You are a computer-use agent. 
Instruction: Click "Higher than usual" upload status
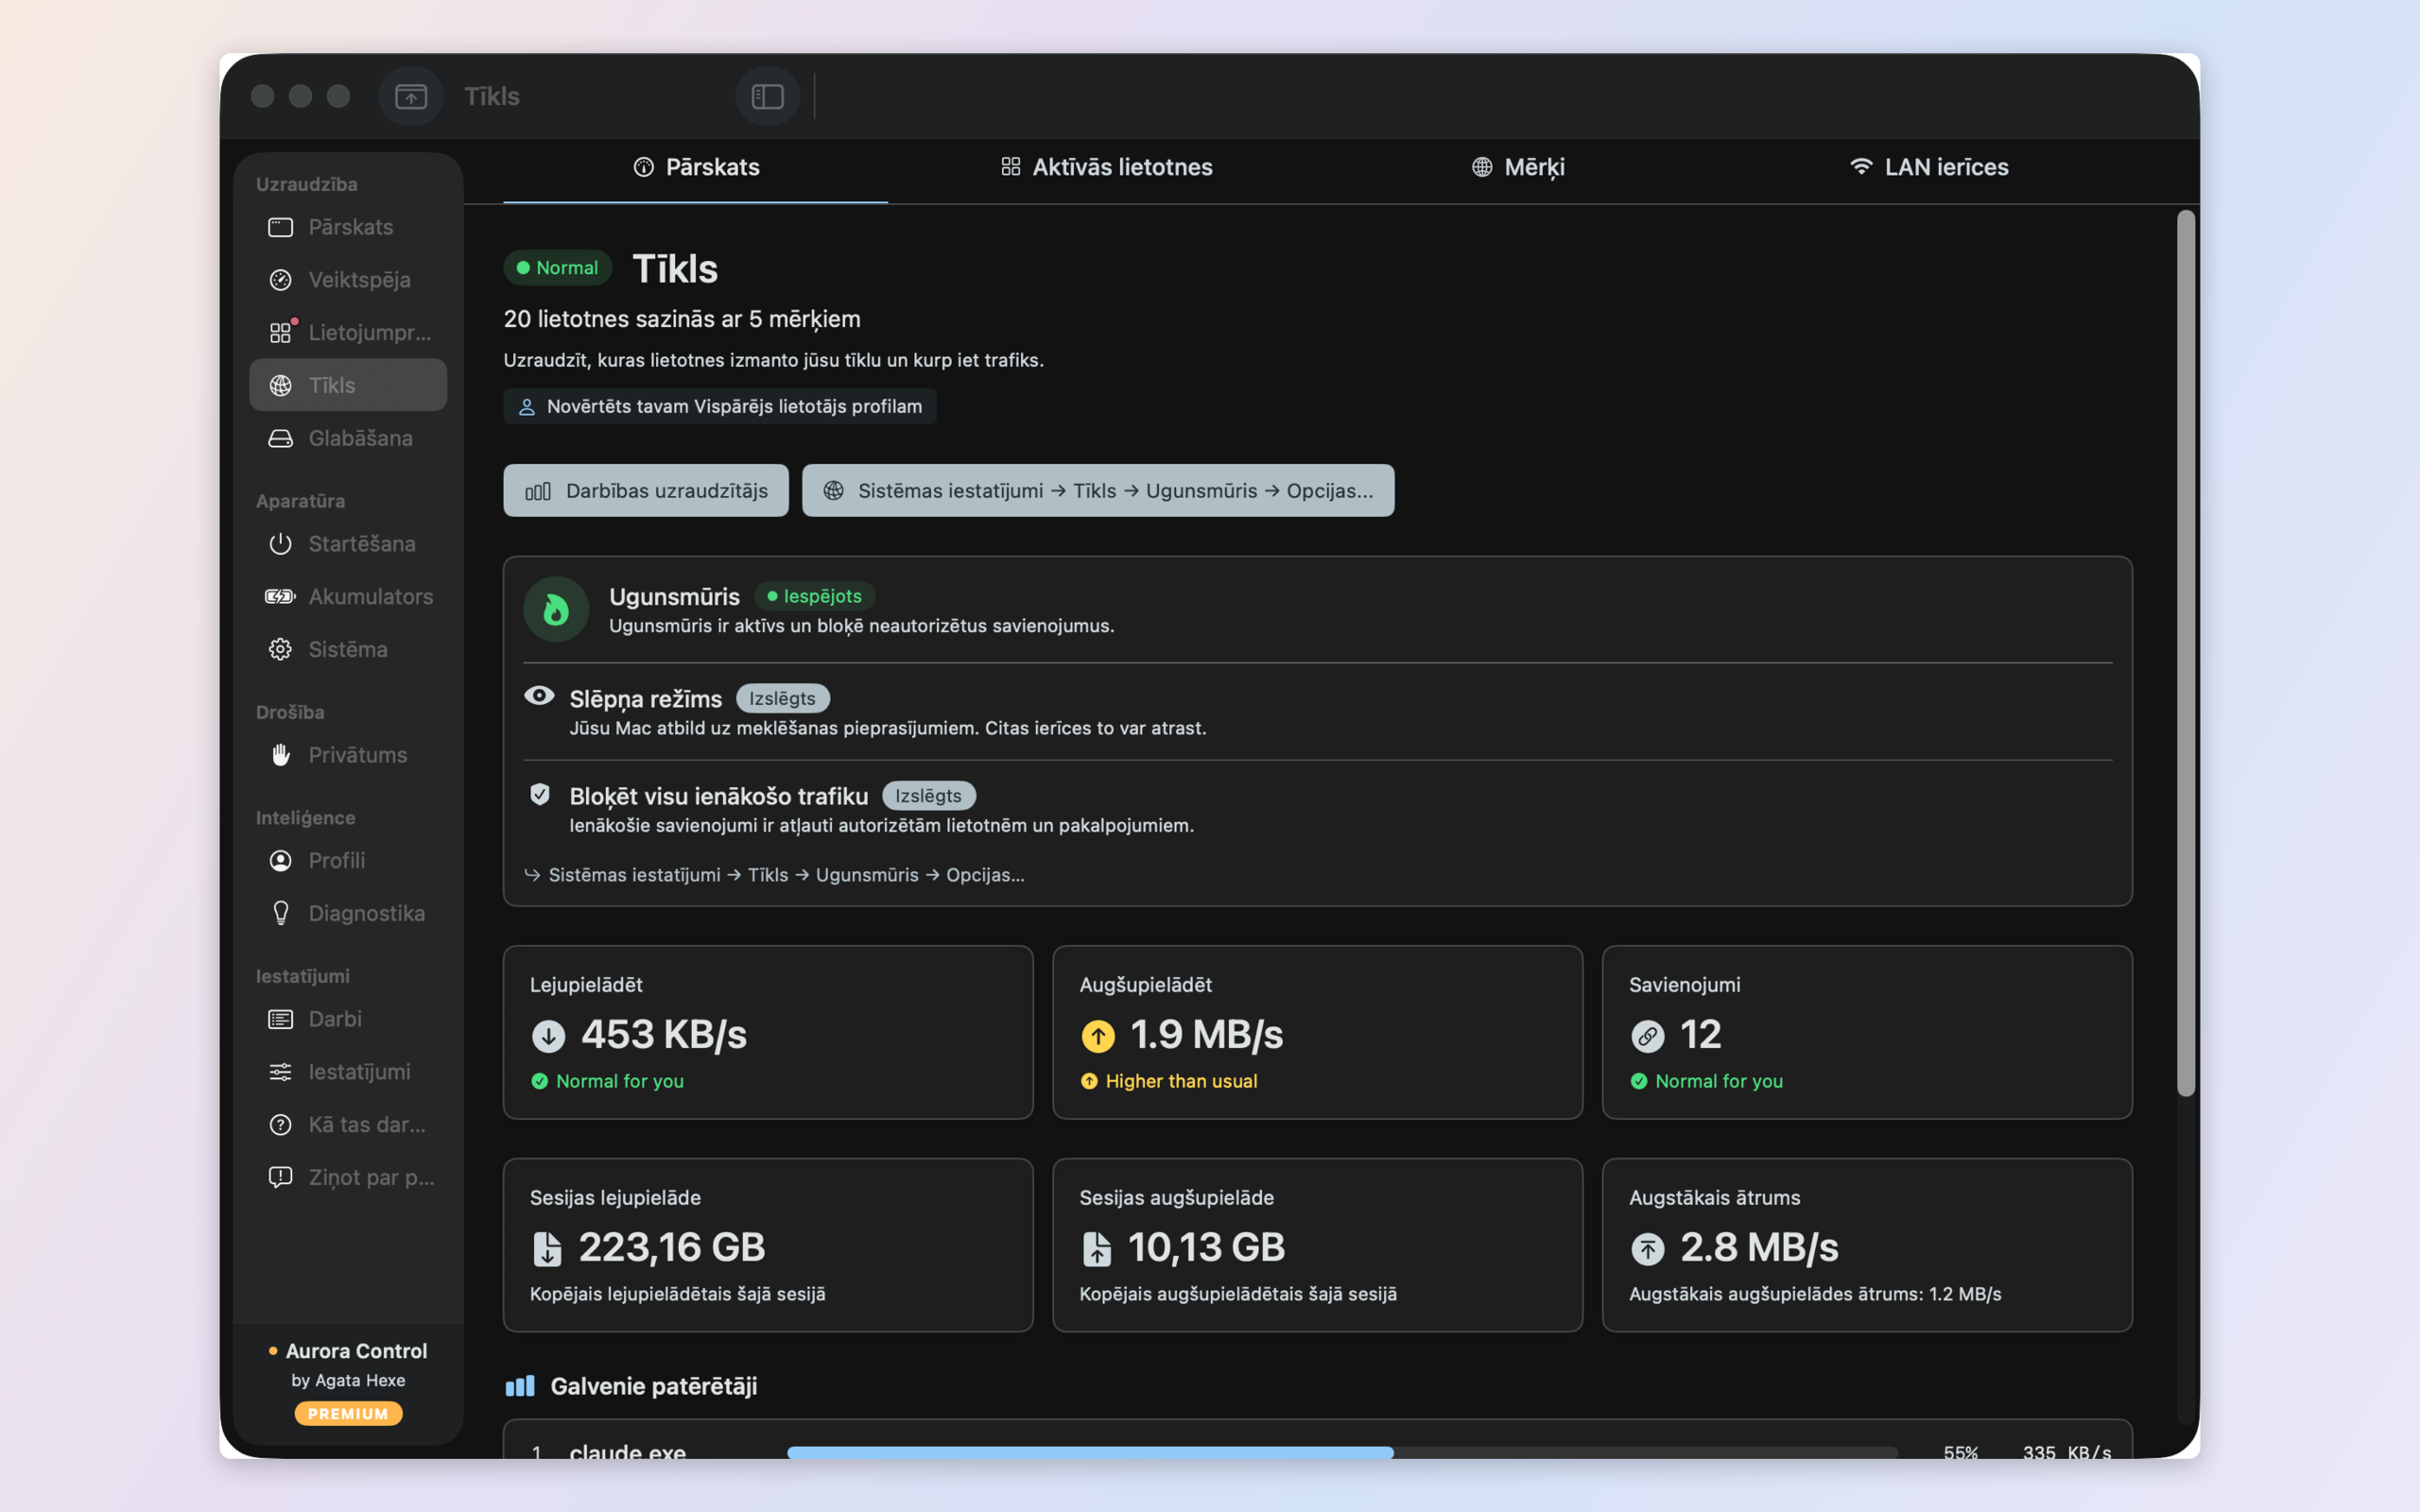[1169, 1081]
